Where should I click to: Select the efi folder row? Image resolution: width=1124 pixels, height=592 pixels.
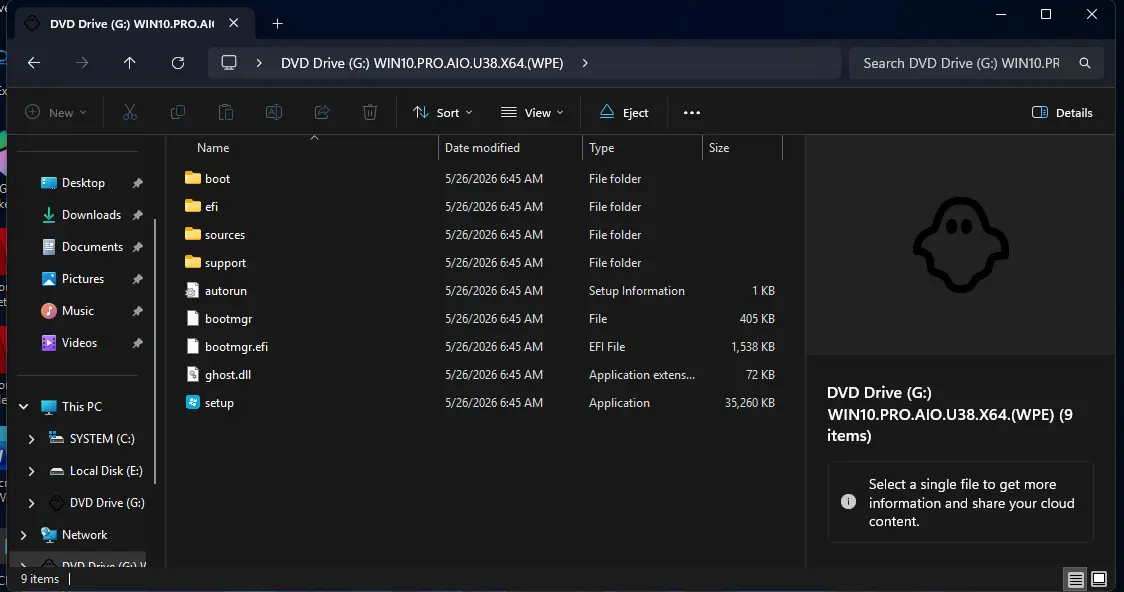[480, 206]
